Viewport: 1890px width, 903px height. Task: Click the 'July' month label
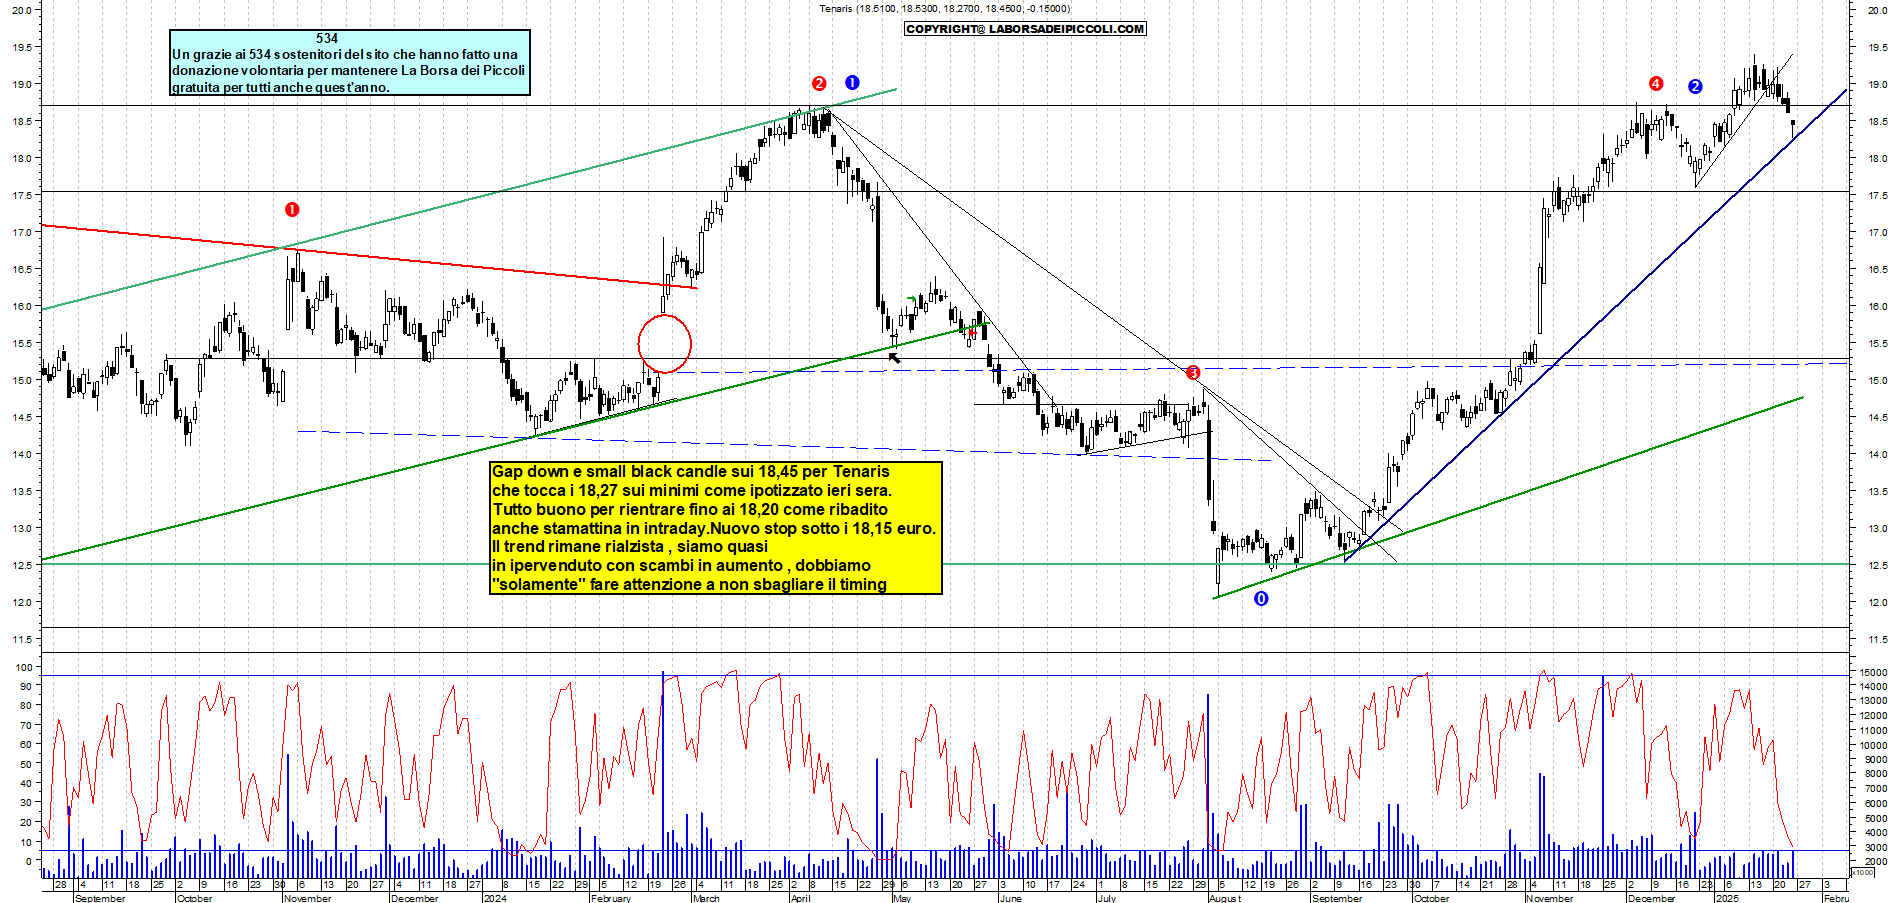pos(1106,898)
